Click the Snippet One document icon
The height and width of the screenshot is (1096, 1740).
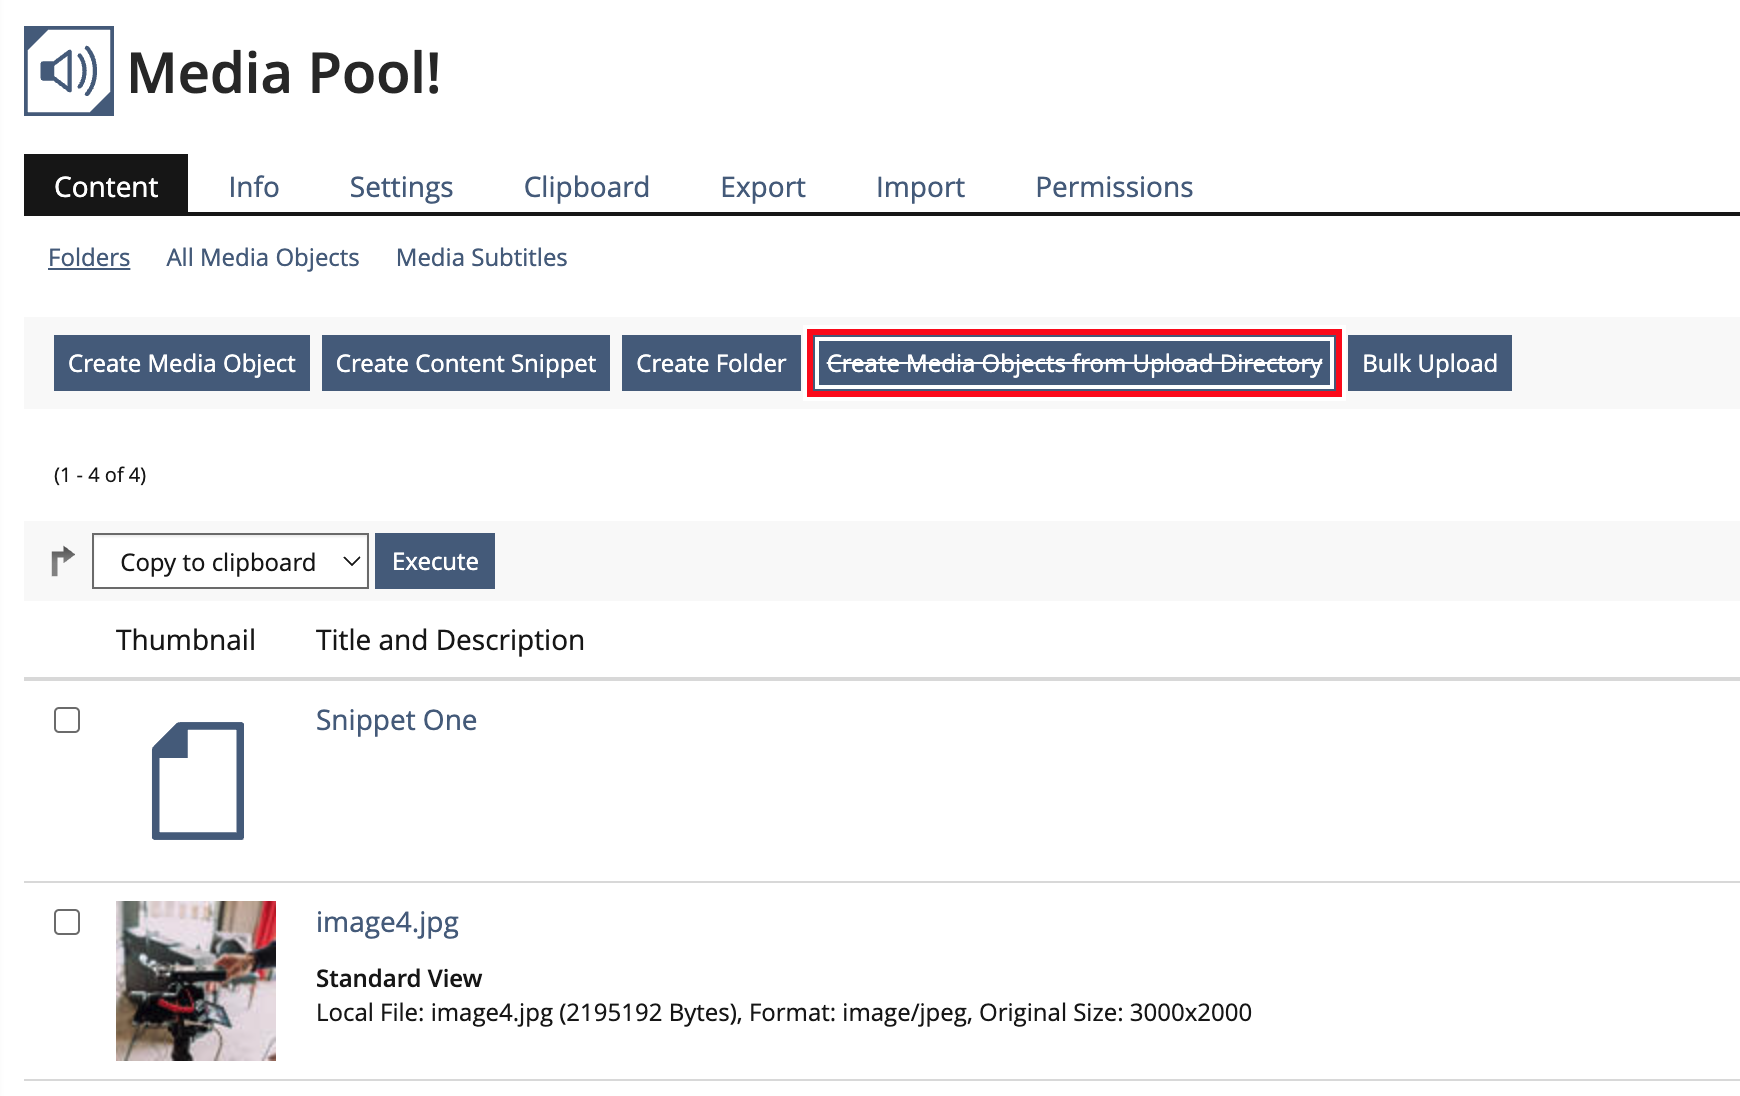197,780
